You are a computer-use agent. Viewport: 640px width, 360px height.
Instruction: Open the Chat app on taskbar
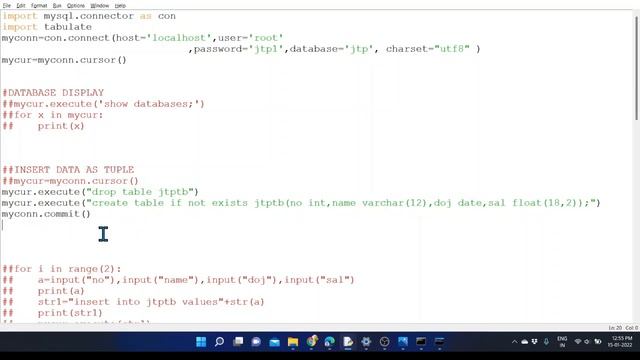tap(256, 342)
